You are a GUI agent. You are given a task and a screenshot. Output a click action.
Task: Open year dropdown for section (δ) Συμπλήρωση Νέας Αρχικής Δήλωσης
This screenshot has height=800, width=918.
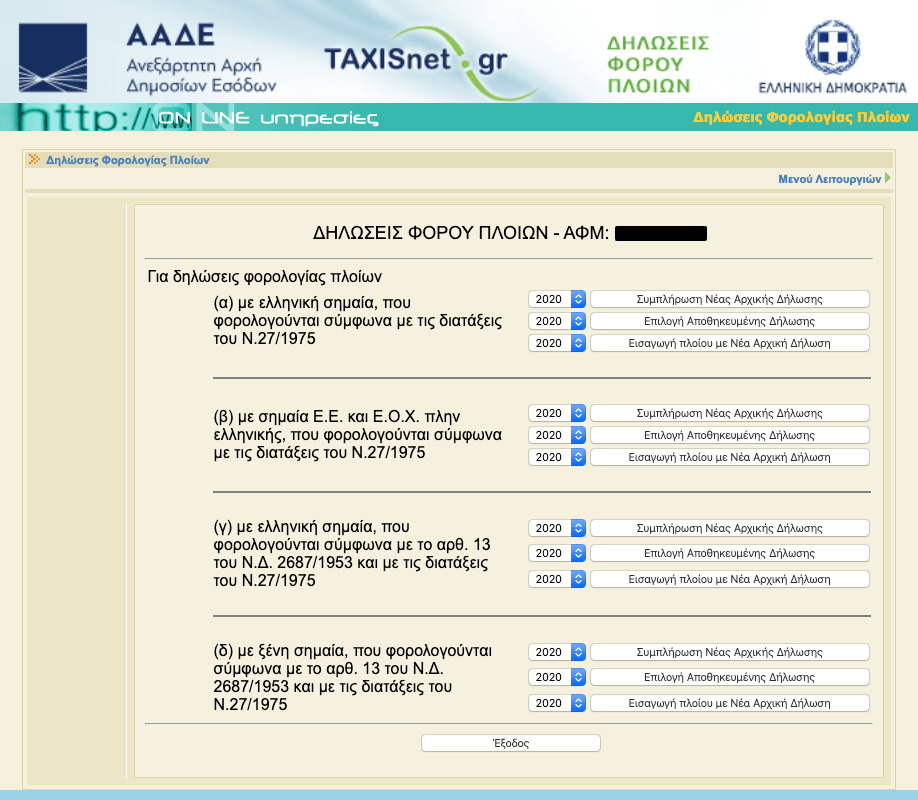point(557,652)
